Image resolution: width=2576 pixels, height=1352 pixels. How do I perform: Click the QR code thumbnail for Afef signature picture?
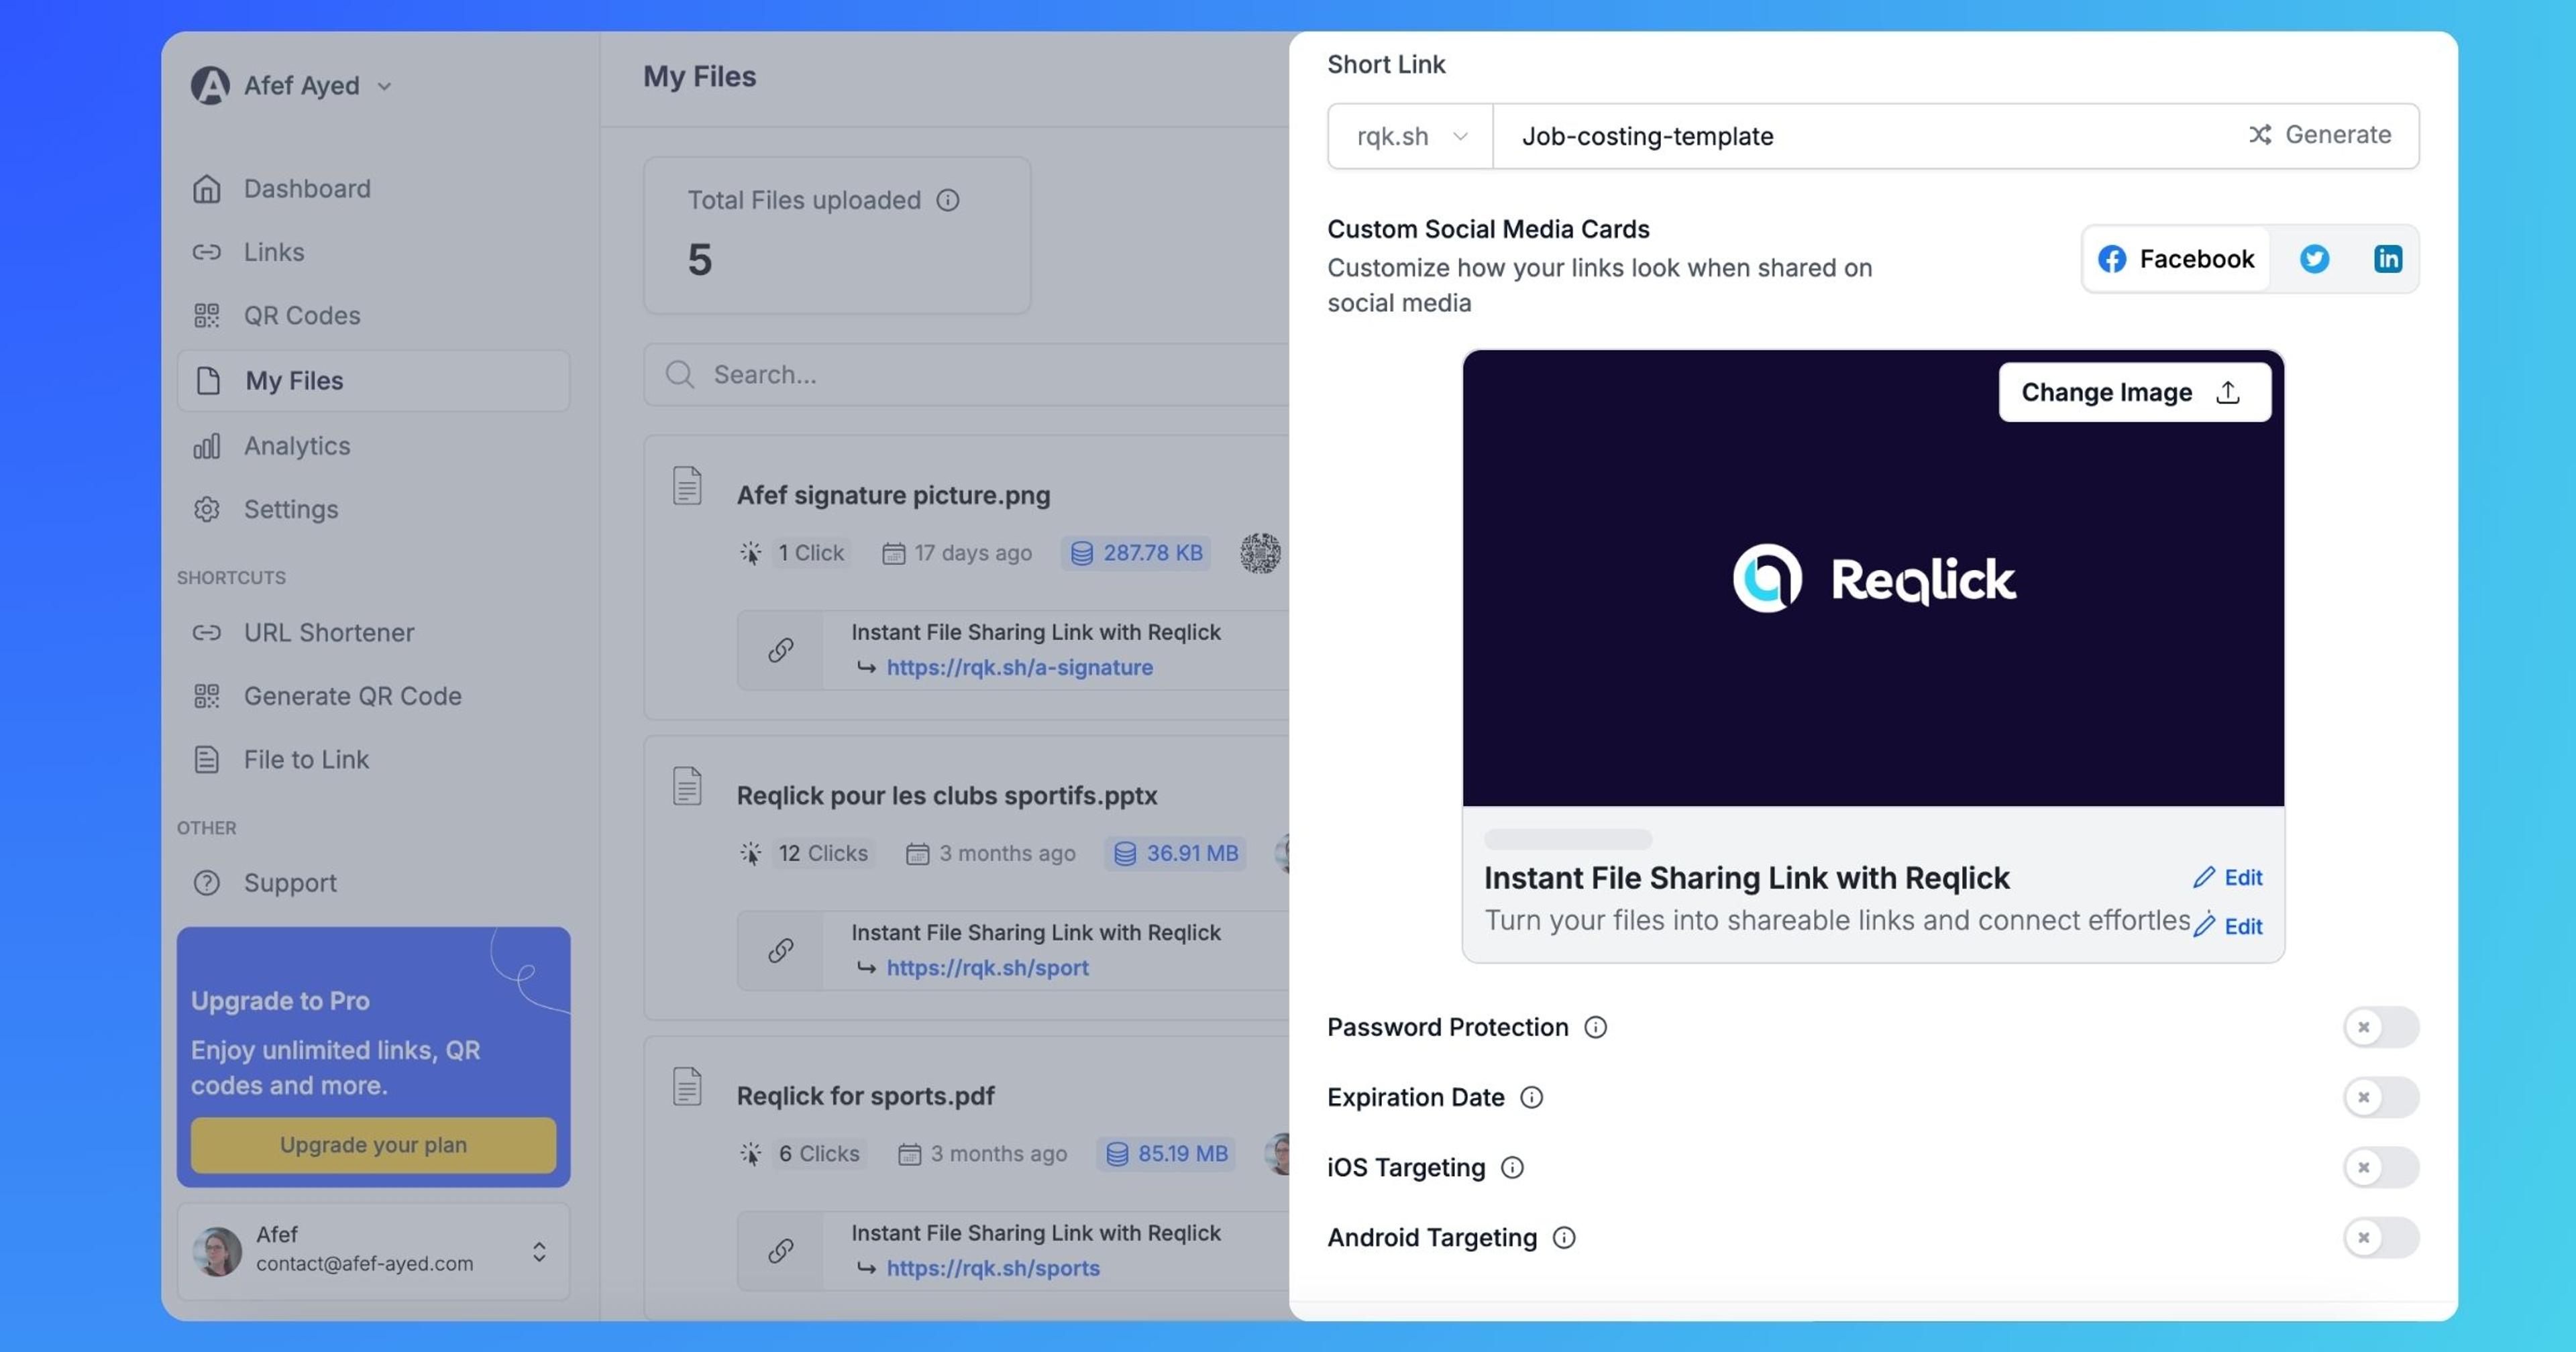pyautogui.click(x=1260, y=553)
